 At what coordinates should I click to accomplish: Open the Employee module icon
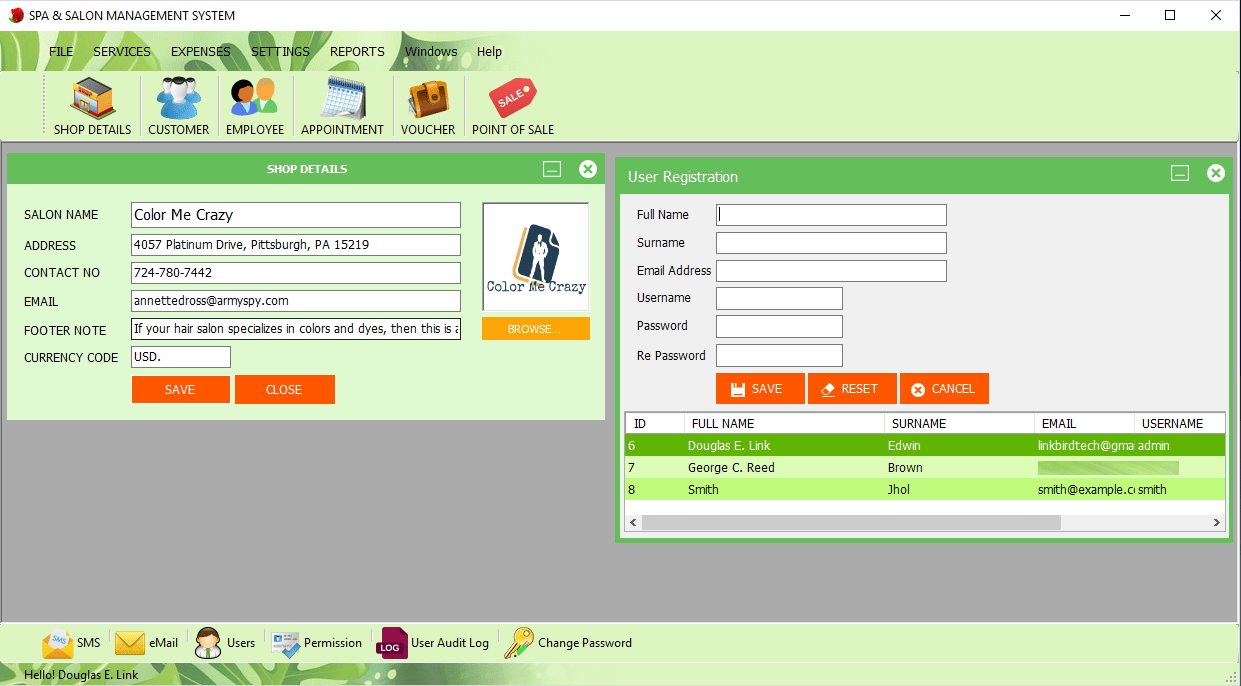pyautogui.click(x=254, y=104)
